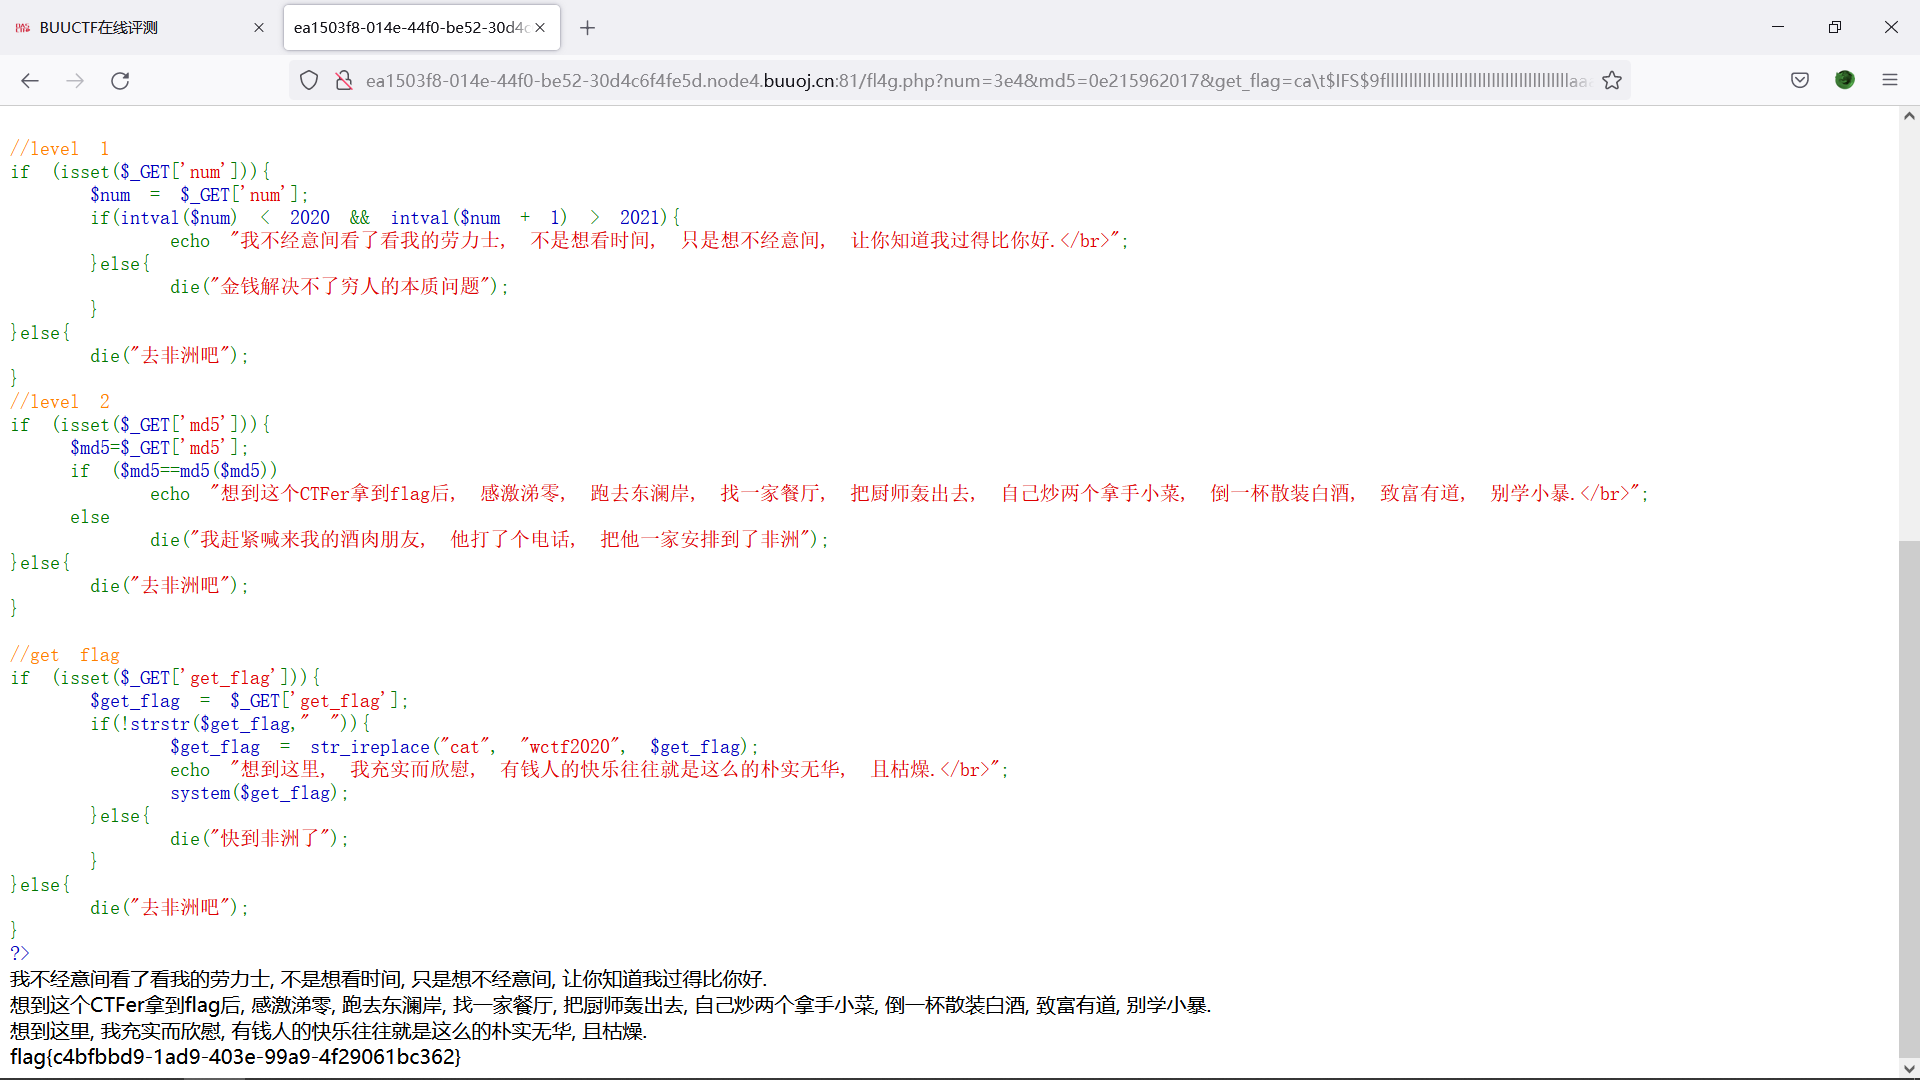
Task: Click the scrollbar down arrow
Action: pyautogui.click(x=1909, y=1069)
